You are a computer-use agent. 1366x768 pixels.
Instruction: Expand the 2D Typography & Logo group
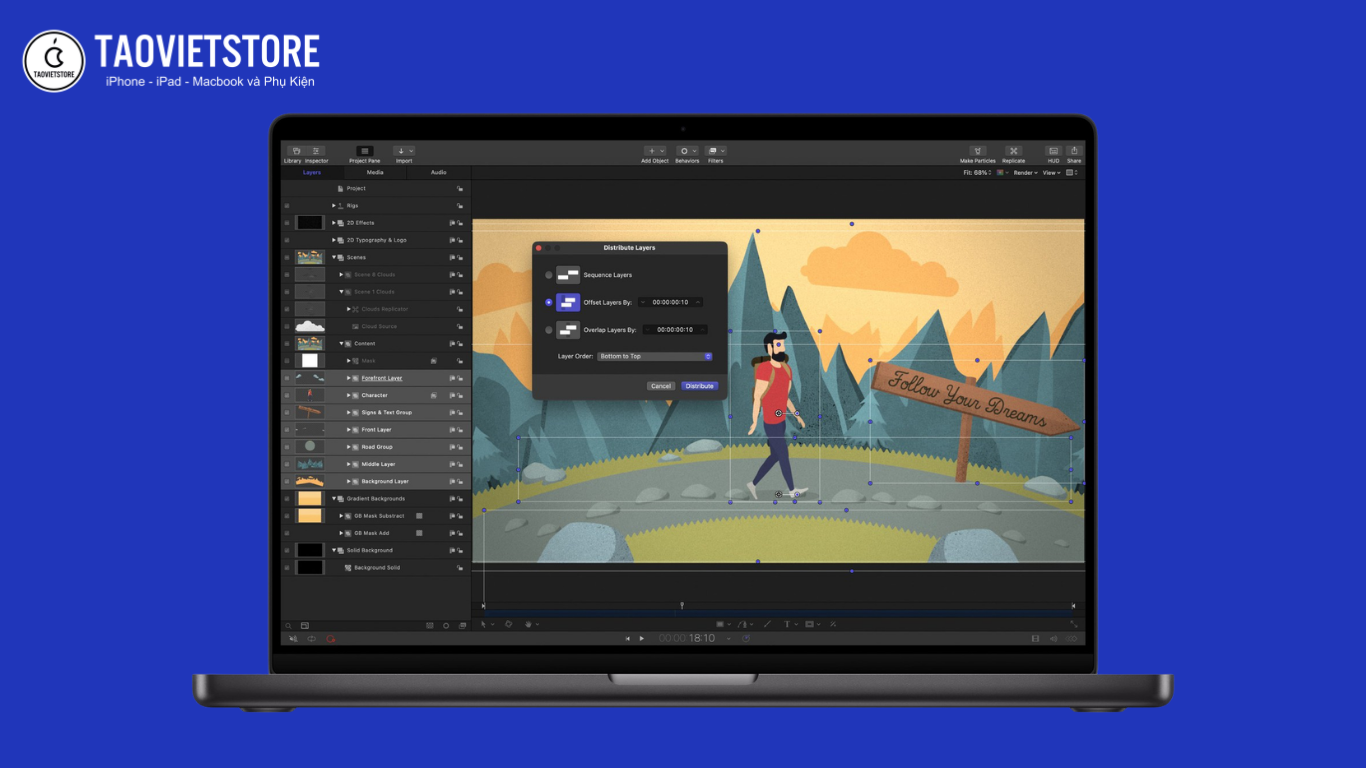pyautogui.click(x=334, y=240)
